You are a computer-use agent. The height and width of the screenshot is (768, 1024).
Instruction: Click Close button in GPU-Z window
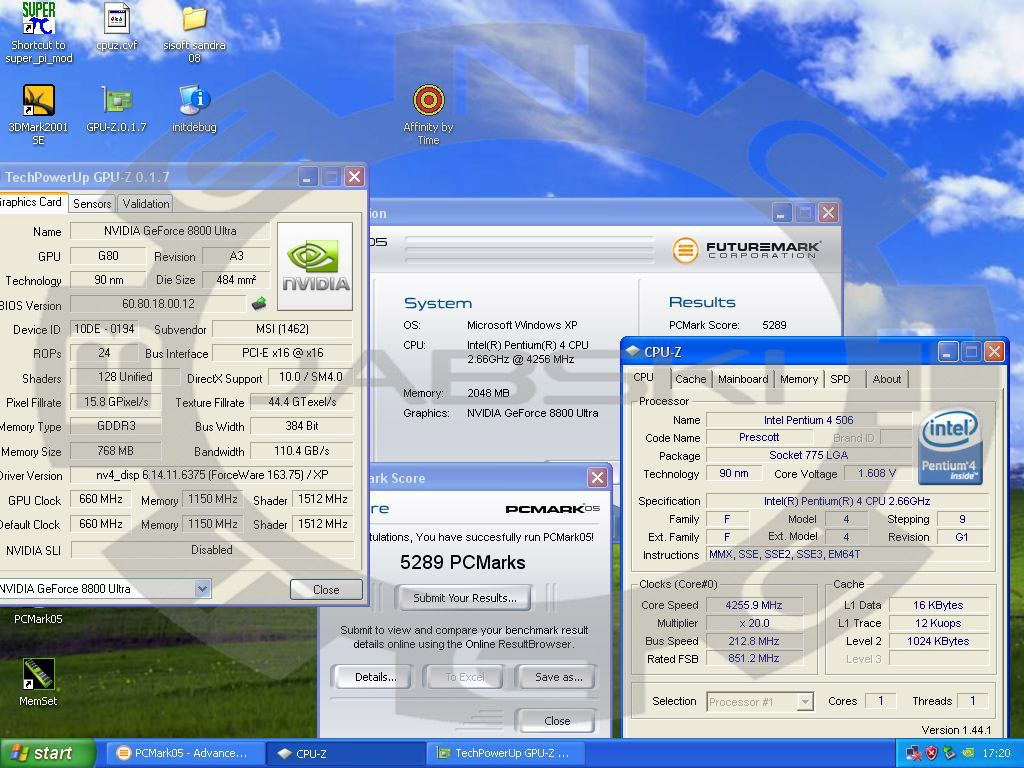[x=326, y=589]
